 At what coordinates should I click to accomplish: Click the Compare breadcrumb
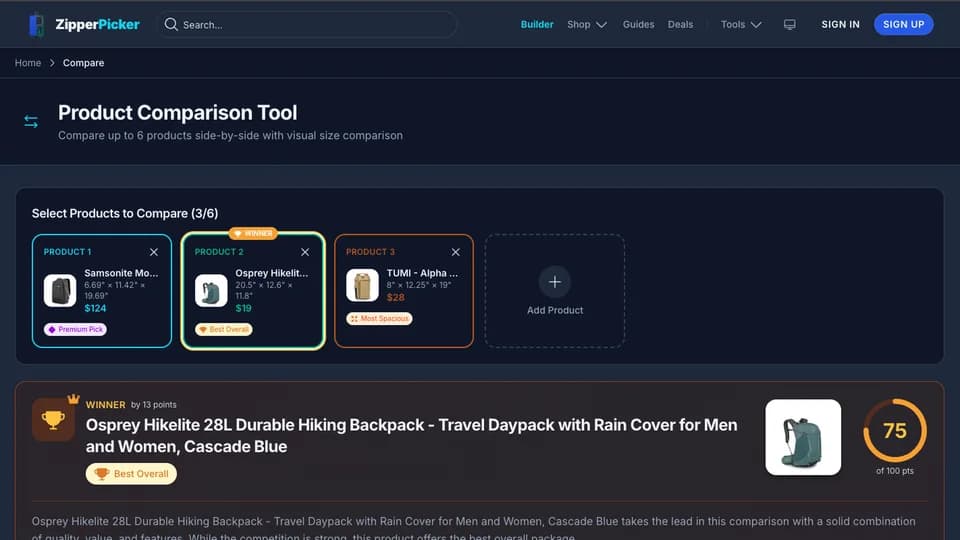83,63
